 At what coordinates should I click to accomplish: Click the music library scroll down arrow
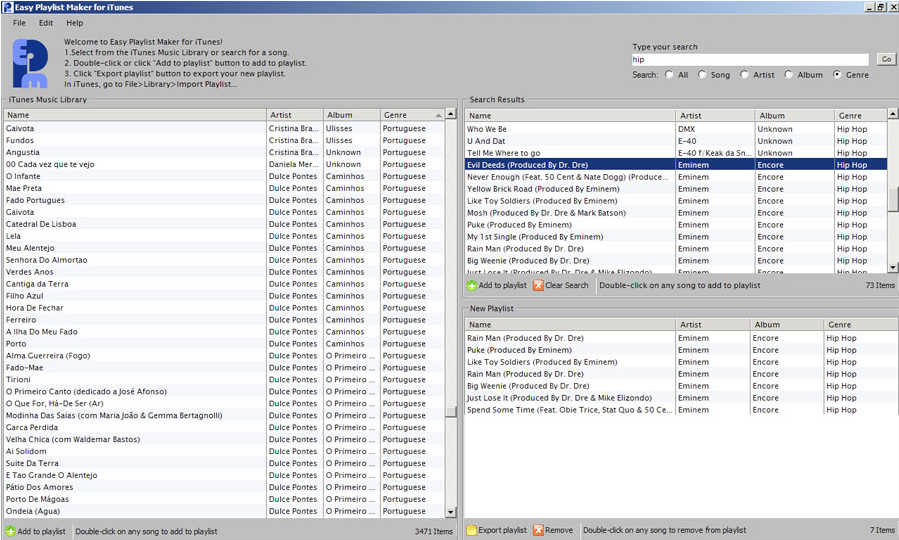pos(451,512)
